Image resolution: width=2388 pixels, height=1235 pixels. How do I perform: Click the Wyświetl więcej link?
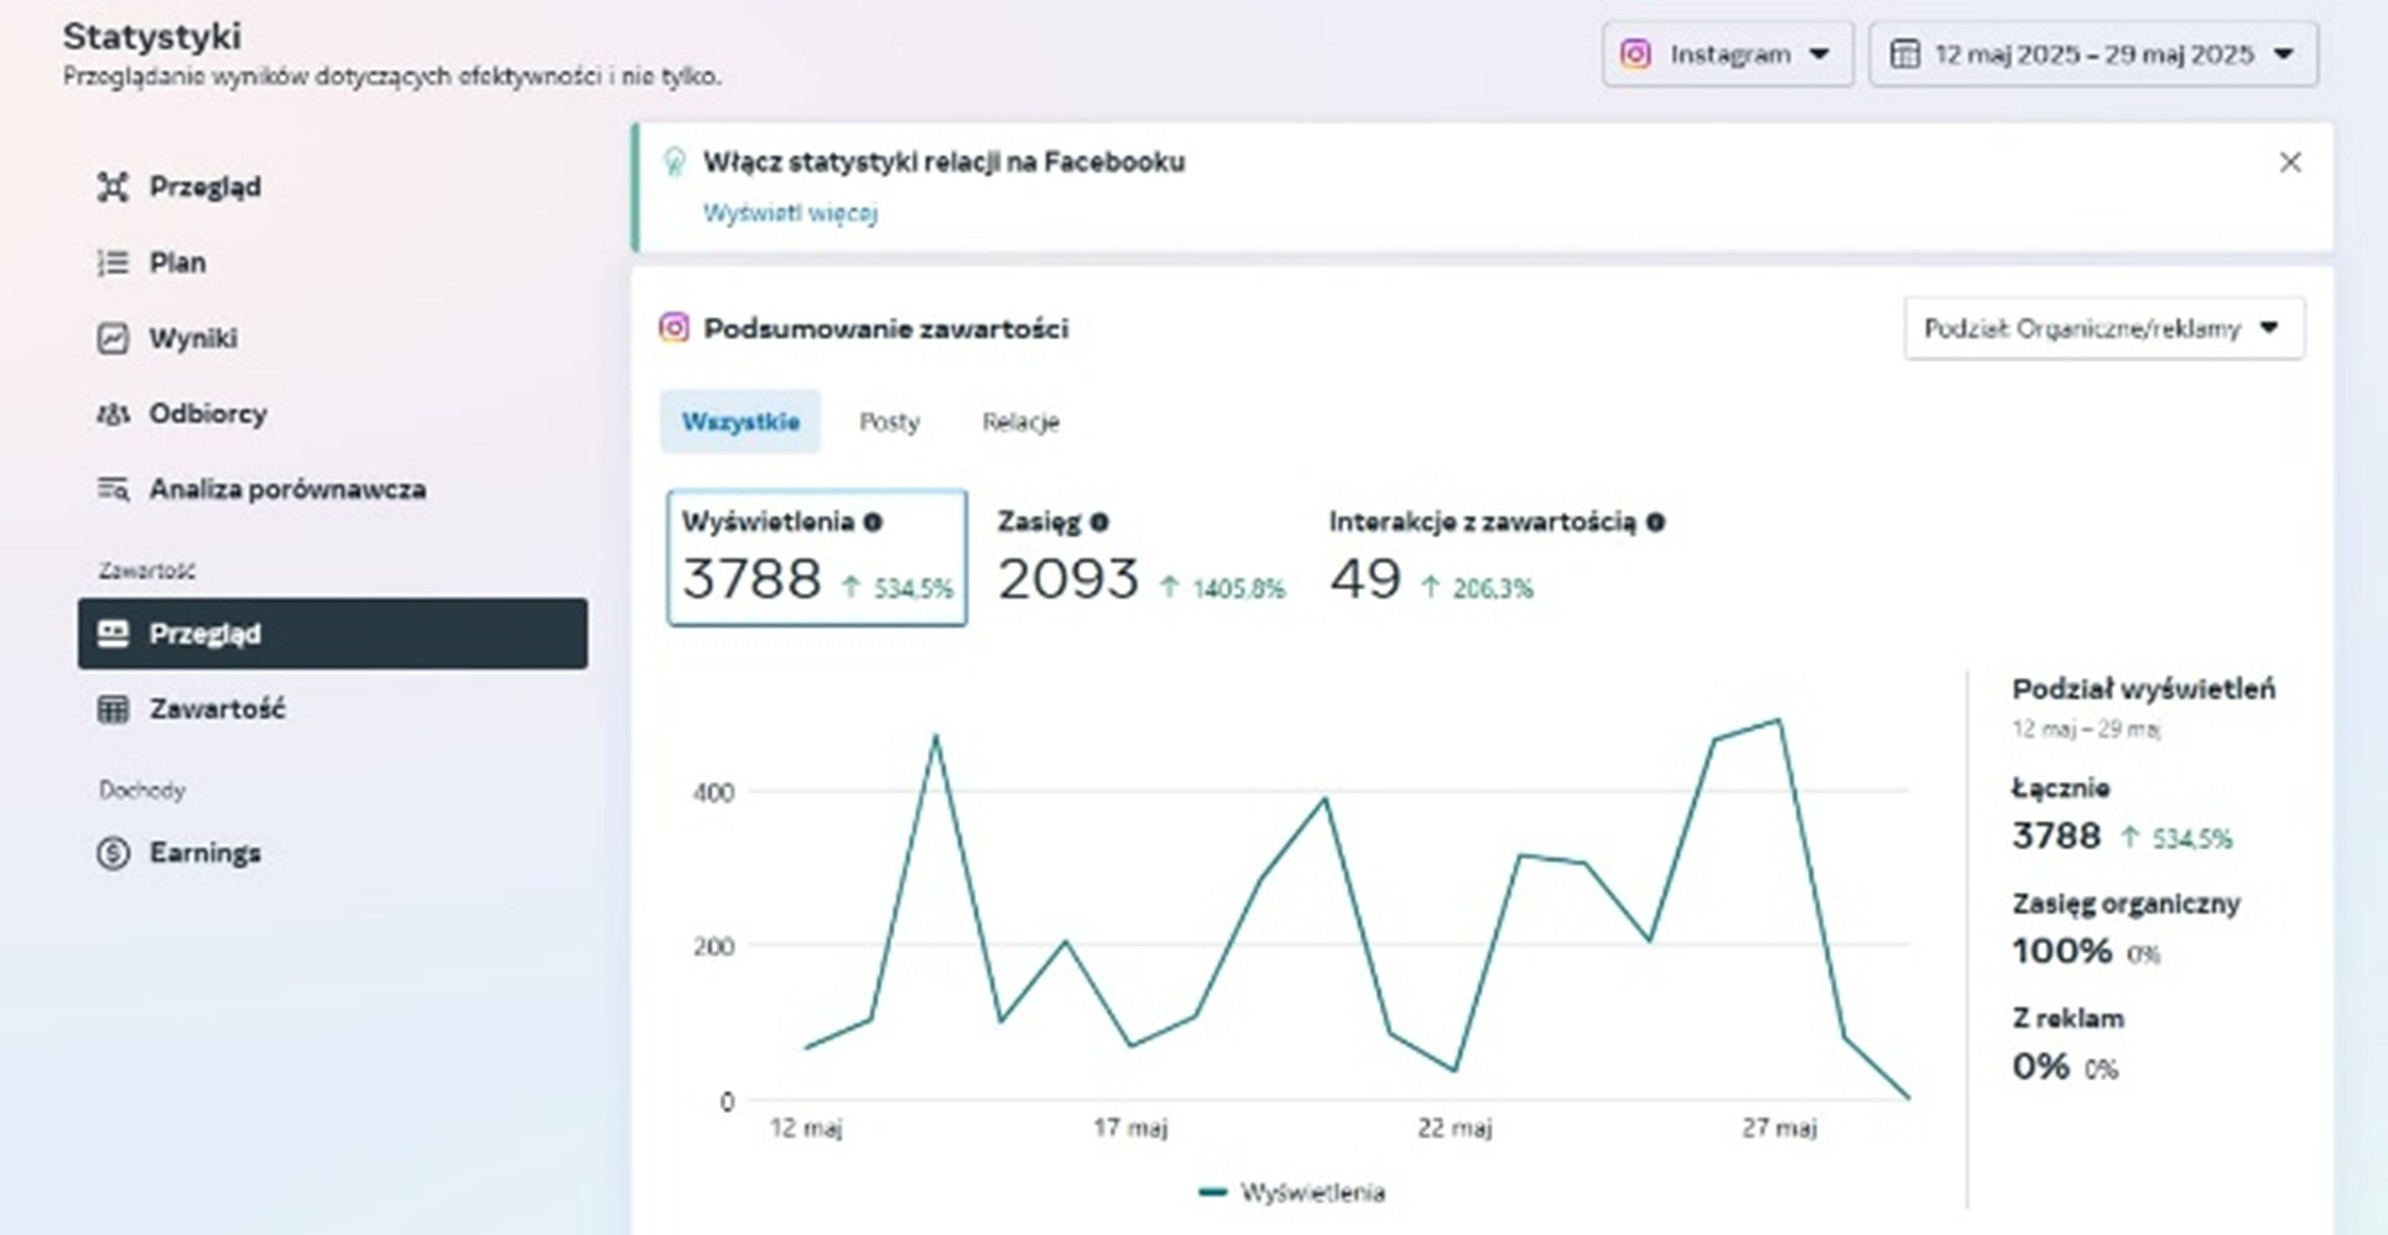(790, 213)
